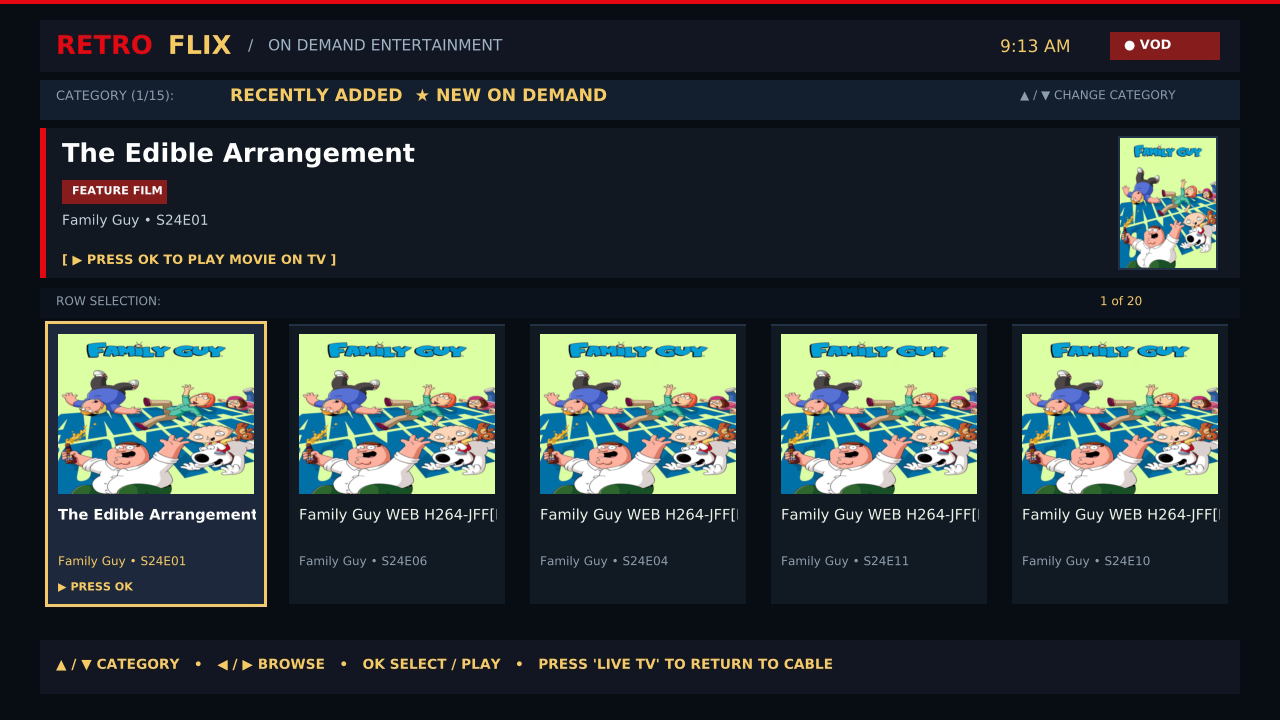Click the Feature Film badge
Screen dimensions: 1280x720
[114, 191]
